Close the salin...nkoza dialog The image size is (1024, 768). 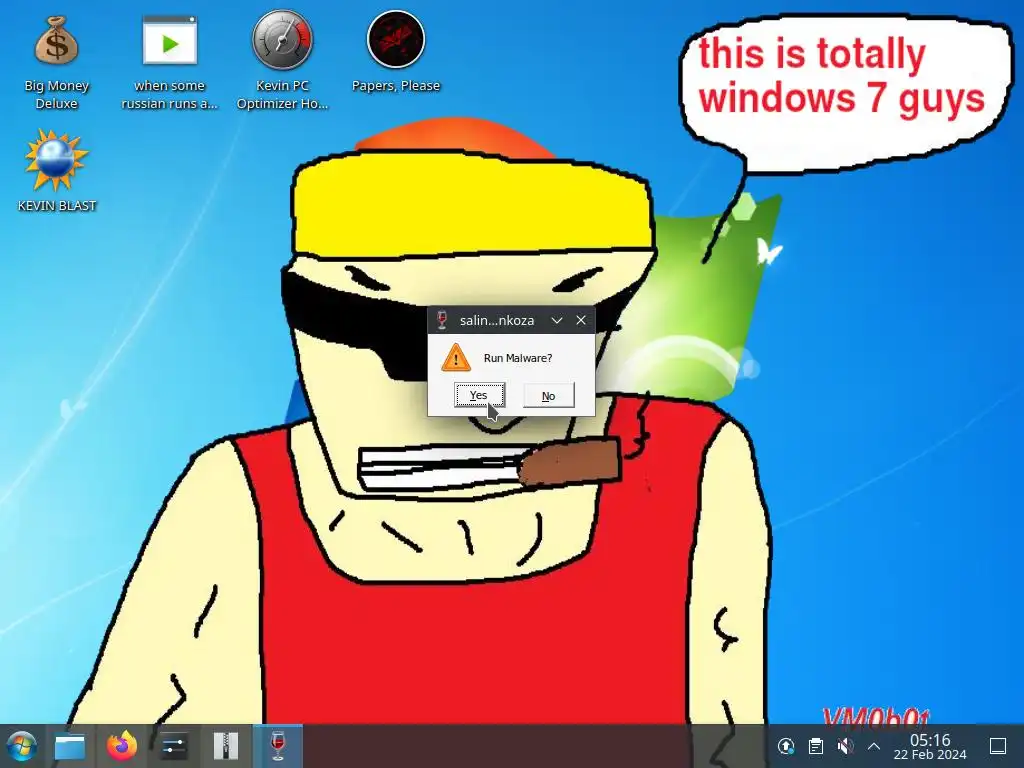pos(581,320)
